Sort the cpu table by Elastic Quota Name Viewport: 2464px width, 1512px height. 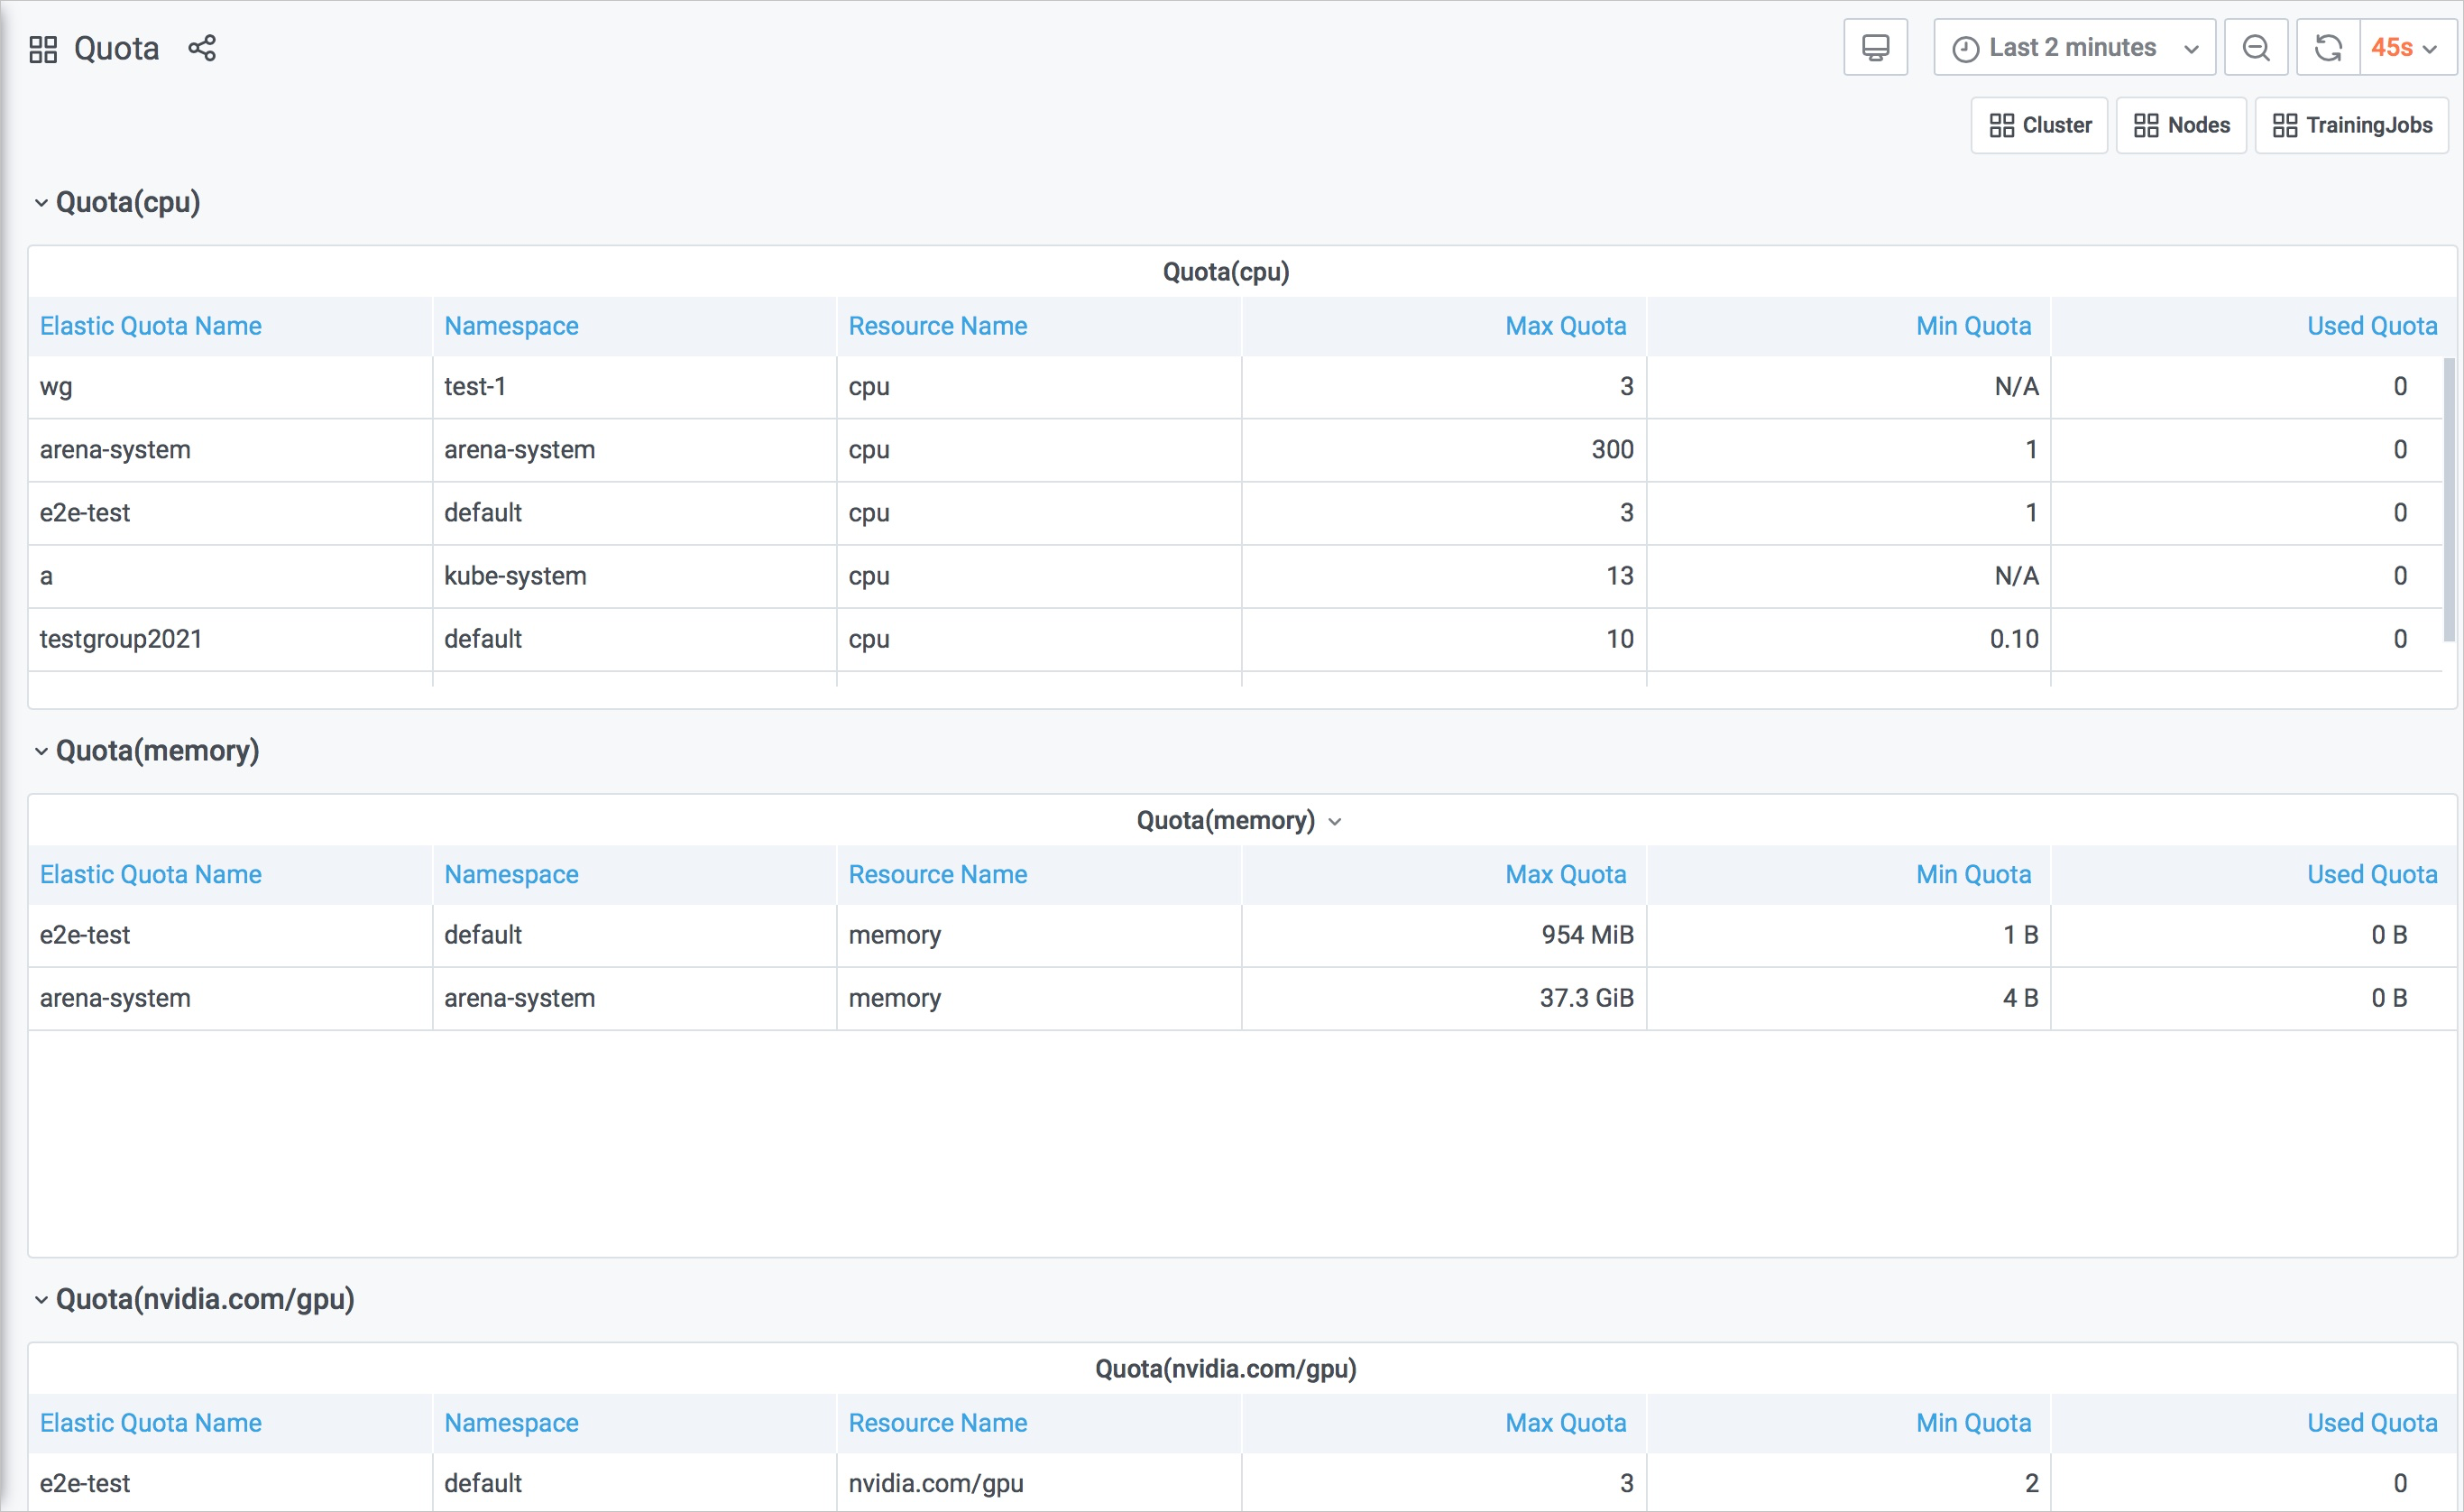pos(151,327)
